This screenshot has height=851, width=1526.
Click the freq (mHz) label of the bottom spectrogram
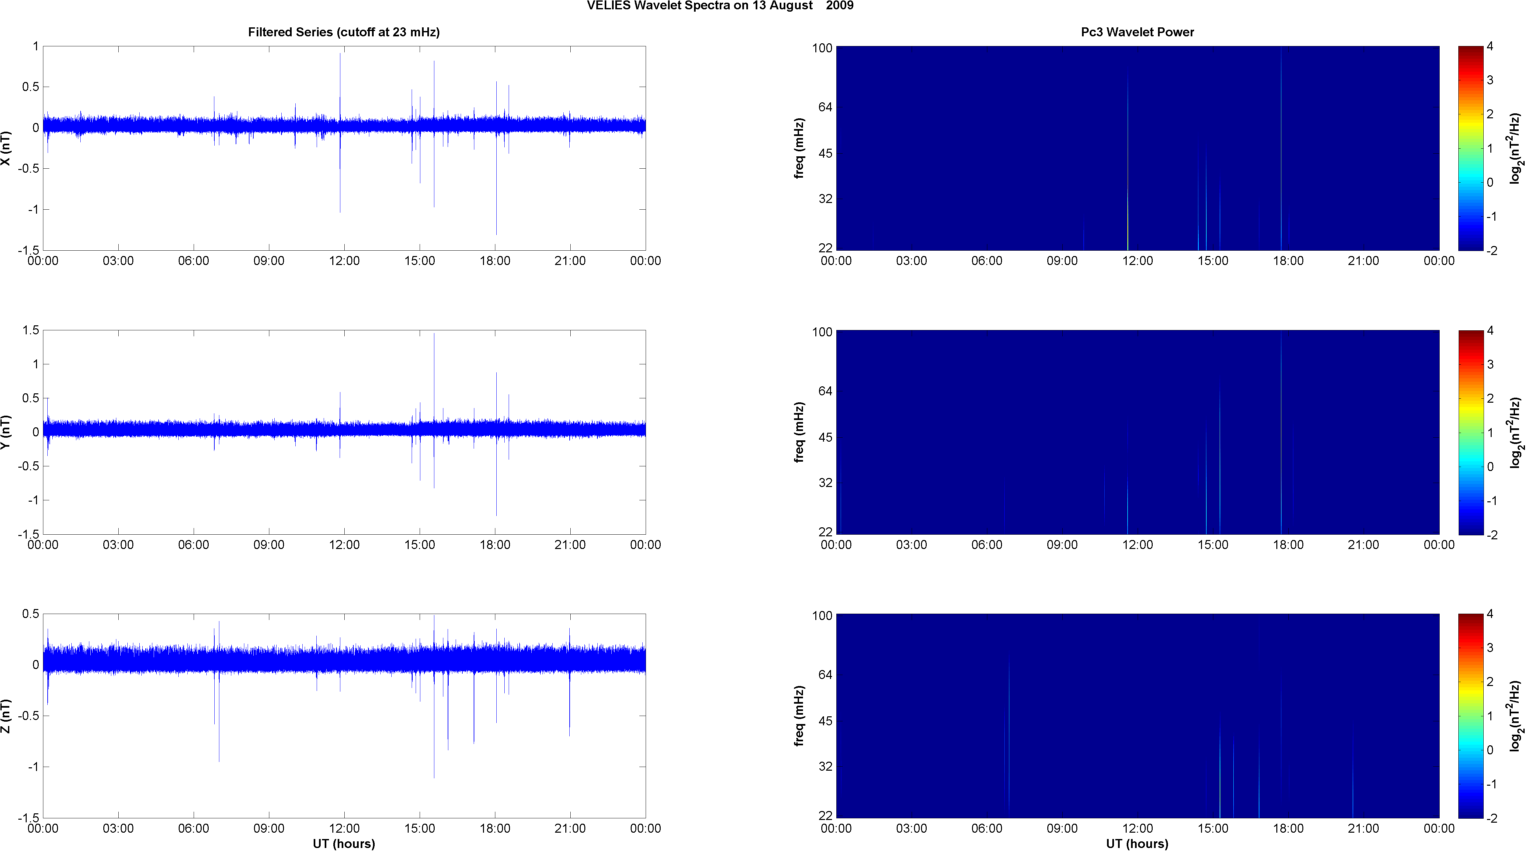click(800, 716)
